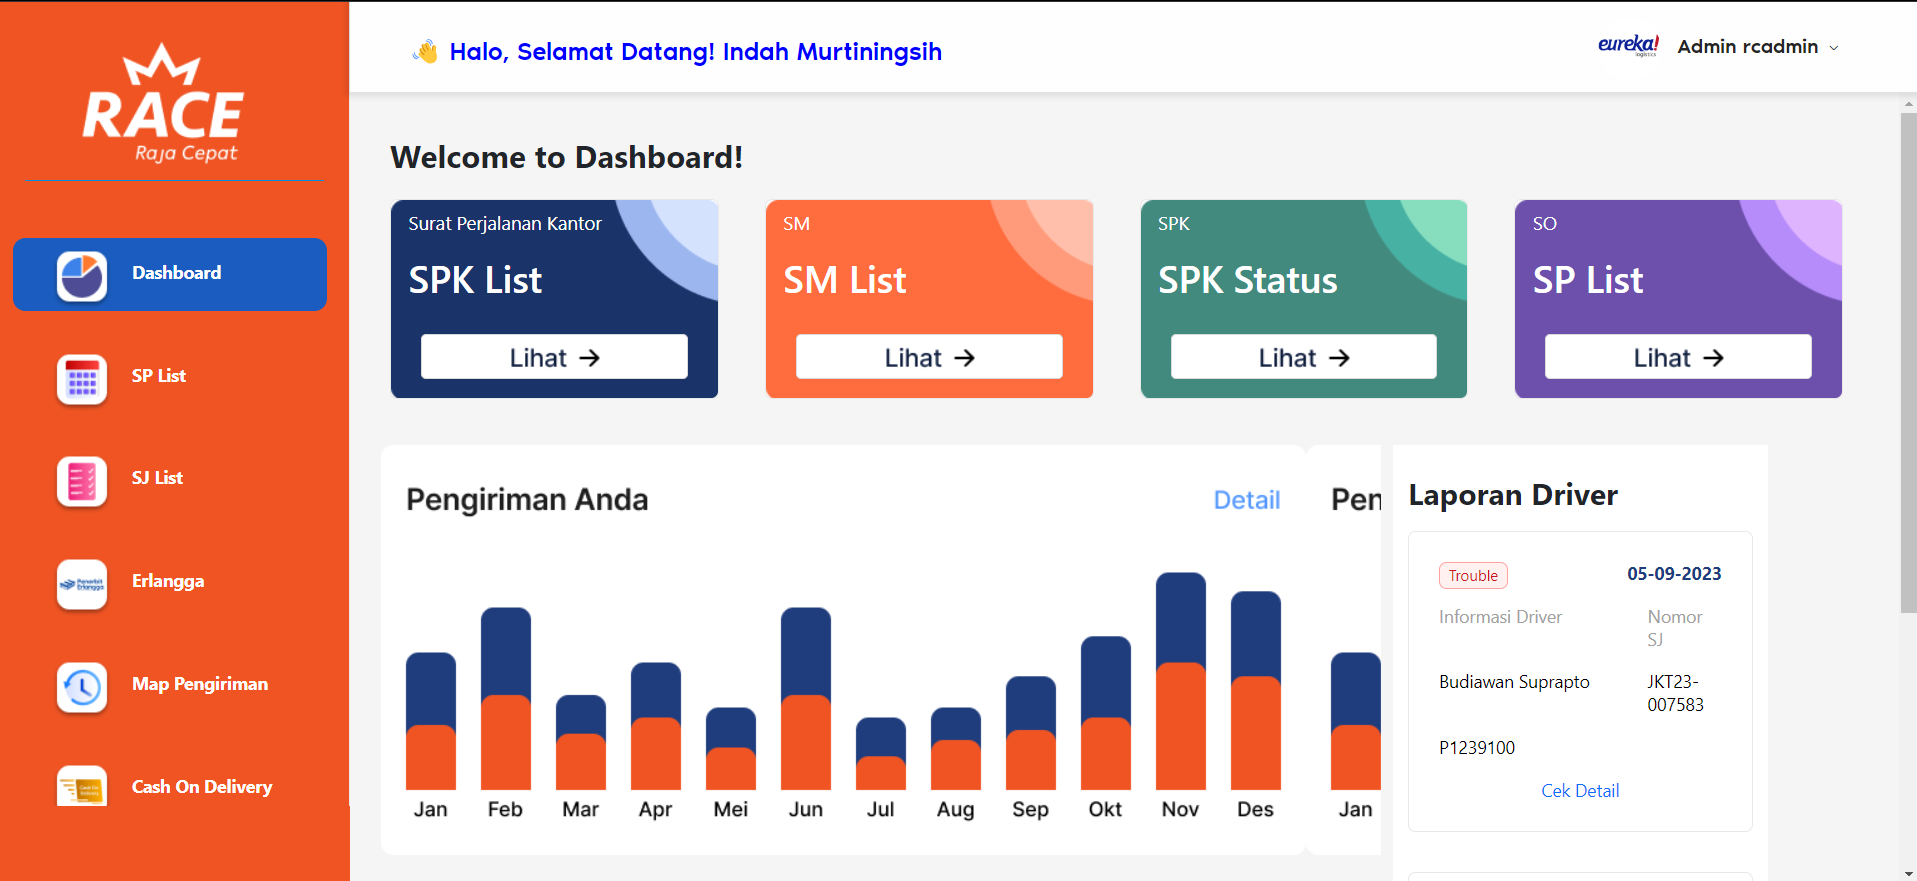This screenshot has width=1917, height=881.
Task: Click Lihat button on SP List card
Action: (x=1678, y=357)
